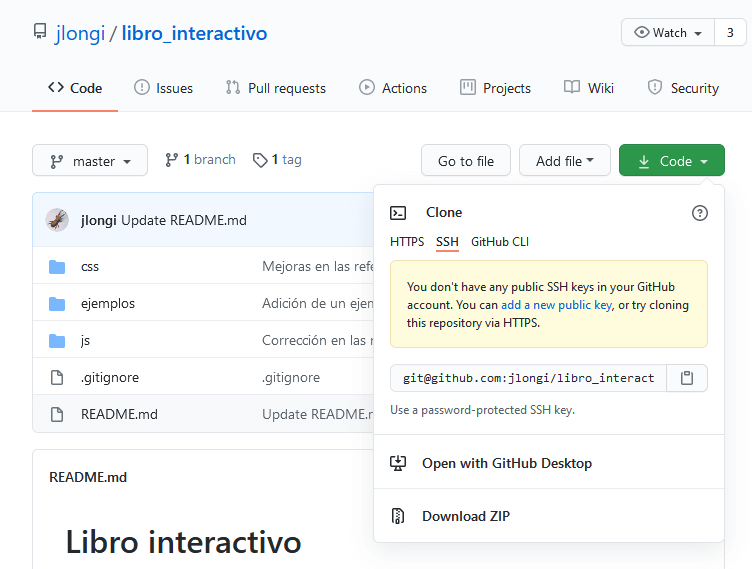Open the Issues tab
Screen dimensions: 752x569
tap(164, 88)
